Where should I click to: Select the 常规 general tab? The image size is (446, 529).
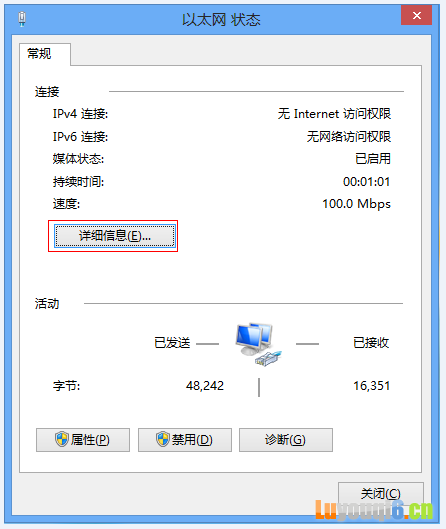coord(39,54)
